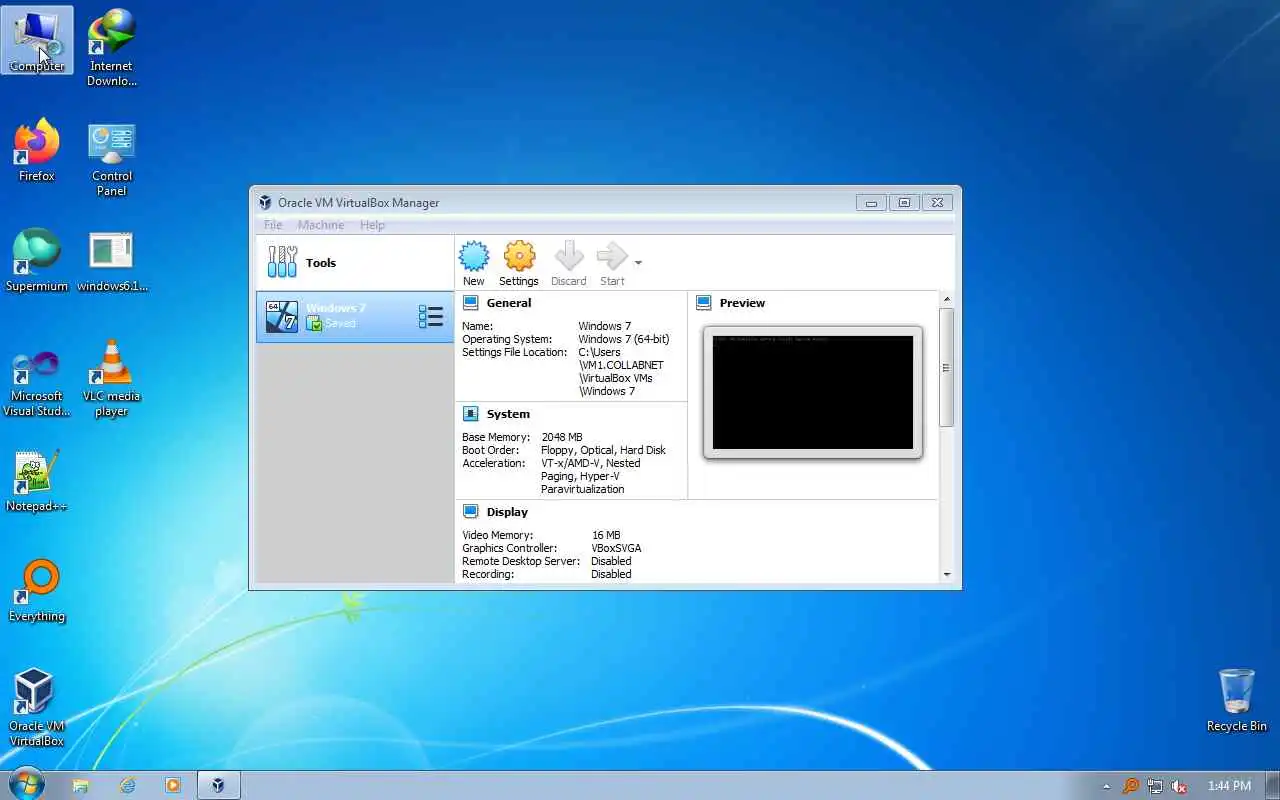The height and width of the screenshot is (800, 1280).
Task: Click the Boot Order value text
Action: (603, 450)
